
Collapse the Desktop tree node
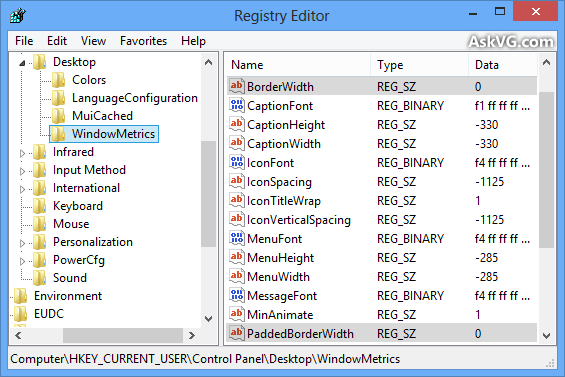(x=22, y=63)
